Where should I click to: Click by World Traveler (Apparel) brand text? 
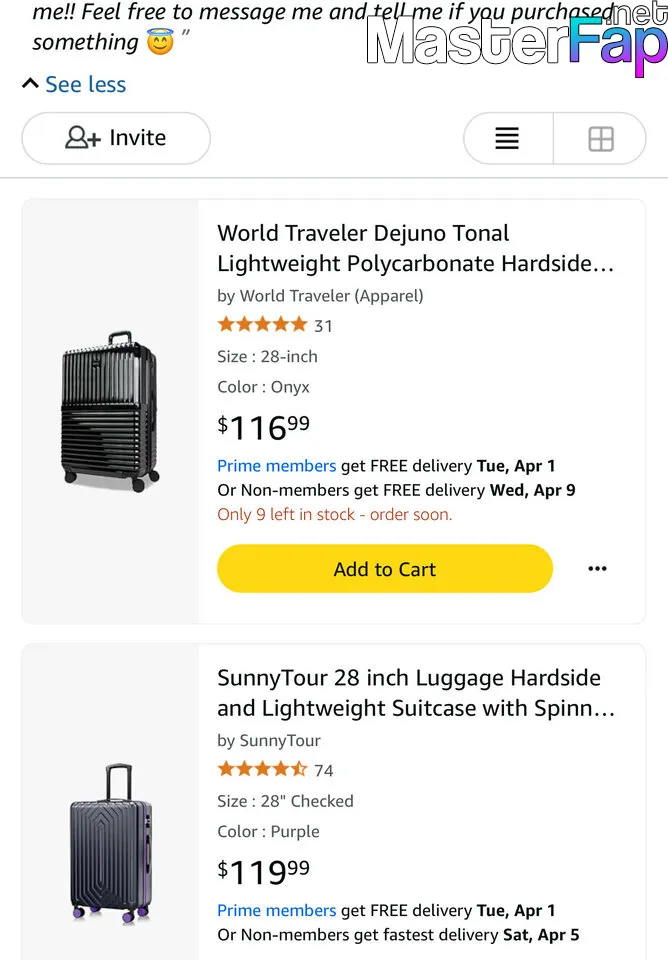pos(320,295)
